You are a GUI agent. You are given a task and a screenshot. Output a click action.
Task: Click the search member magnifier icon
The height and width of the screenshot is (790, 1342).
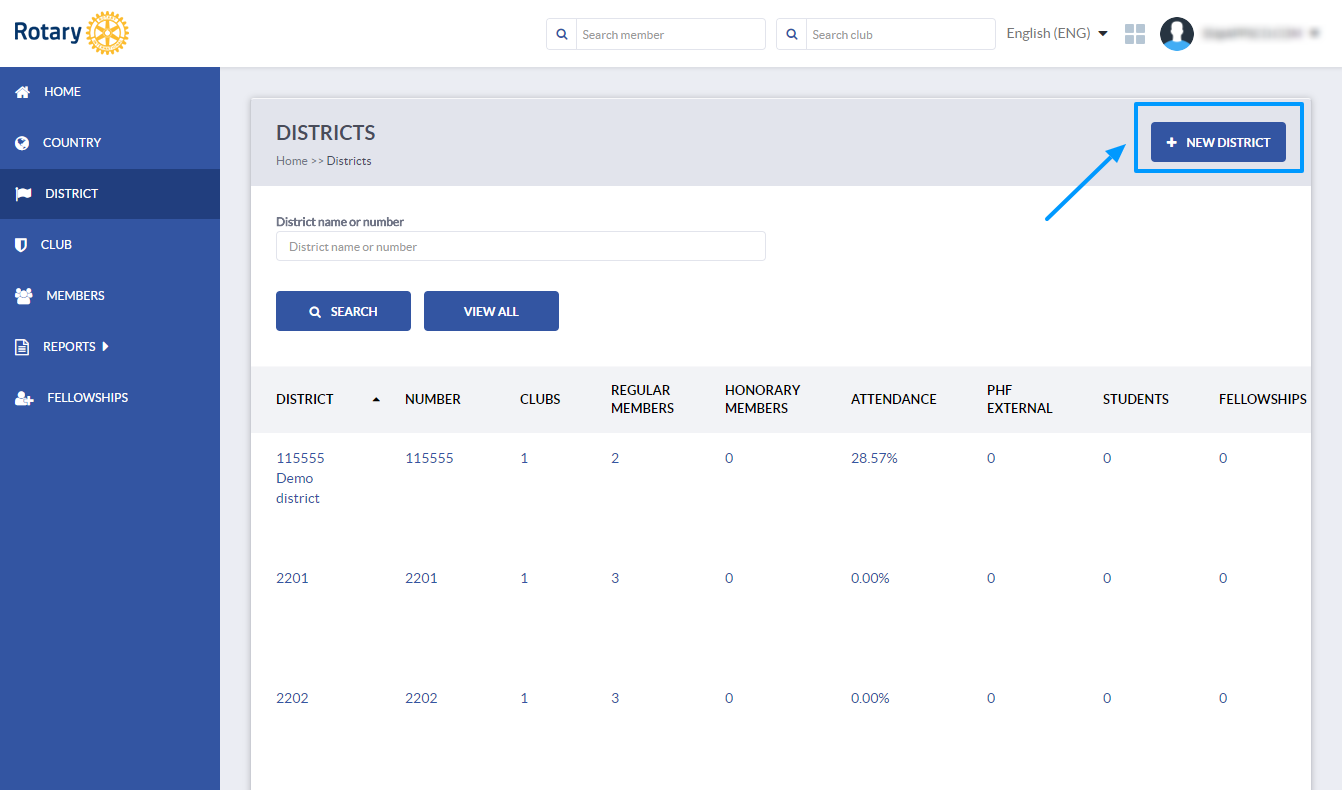561,34
